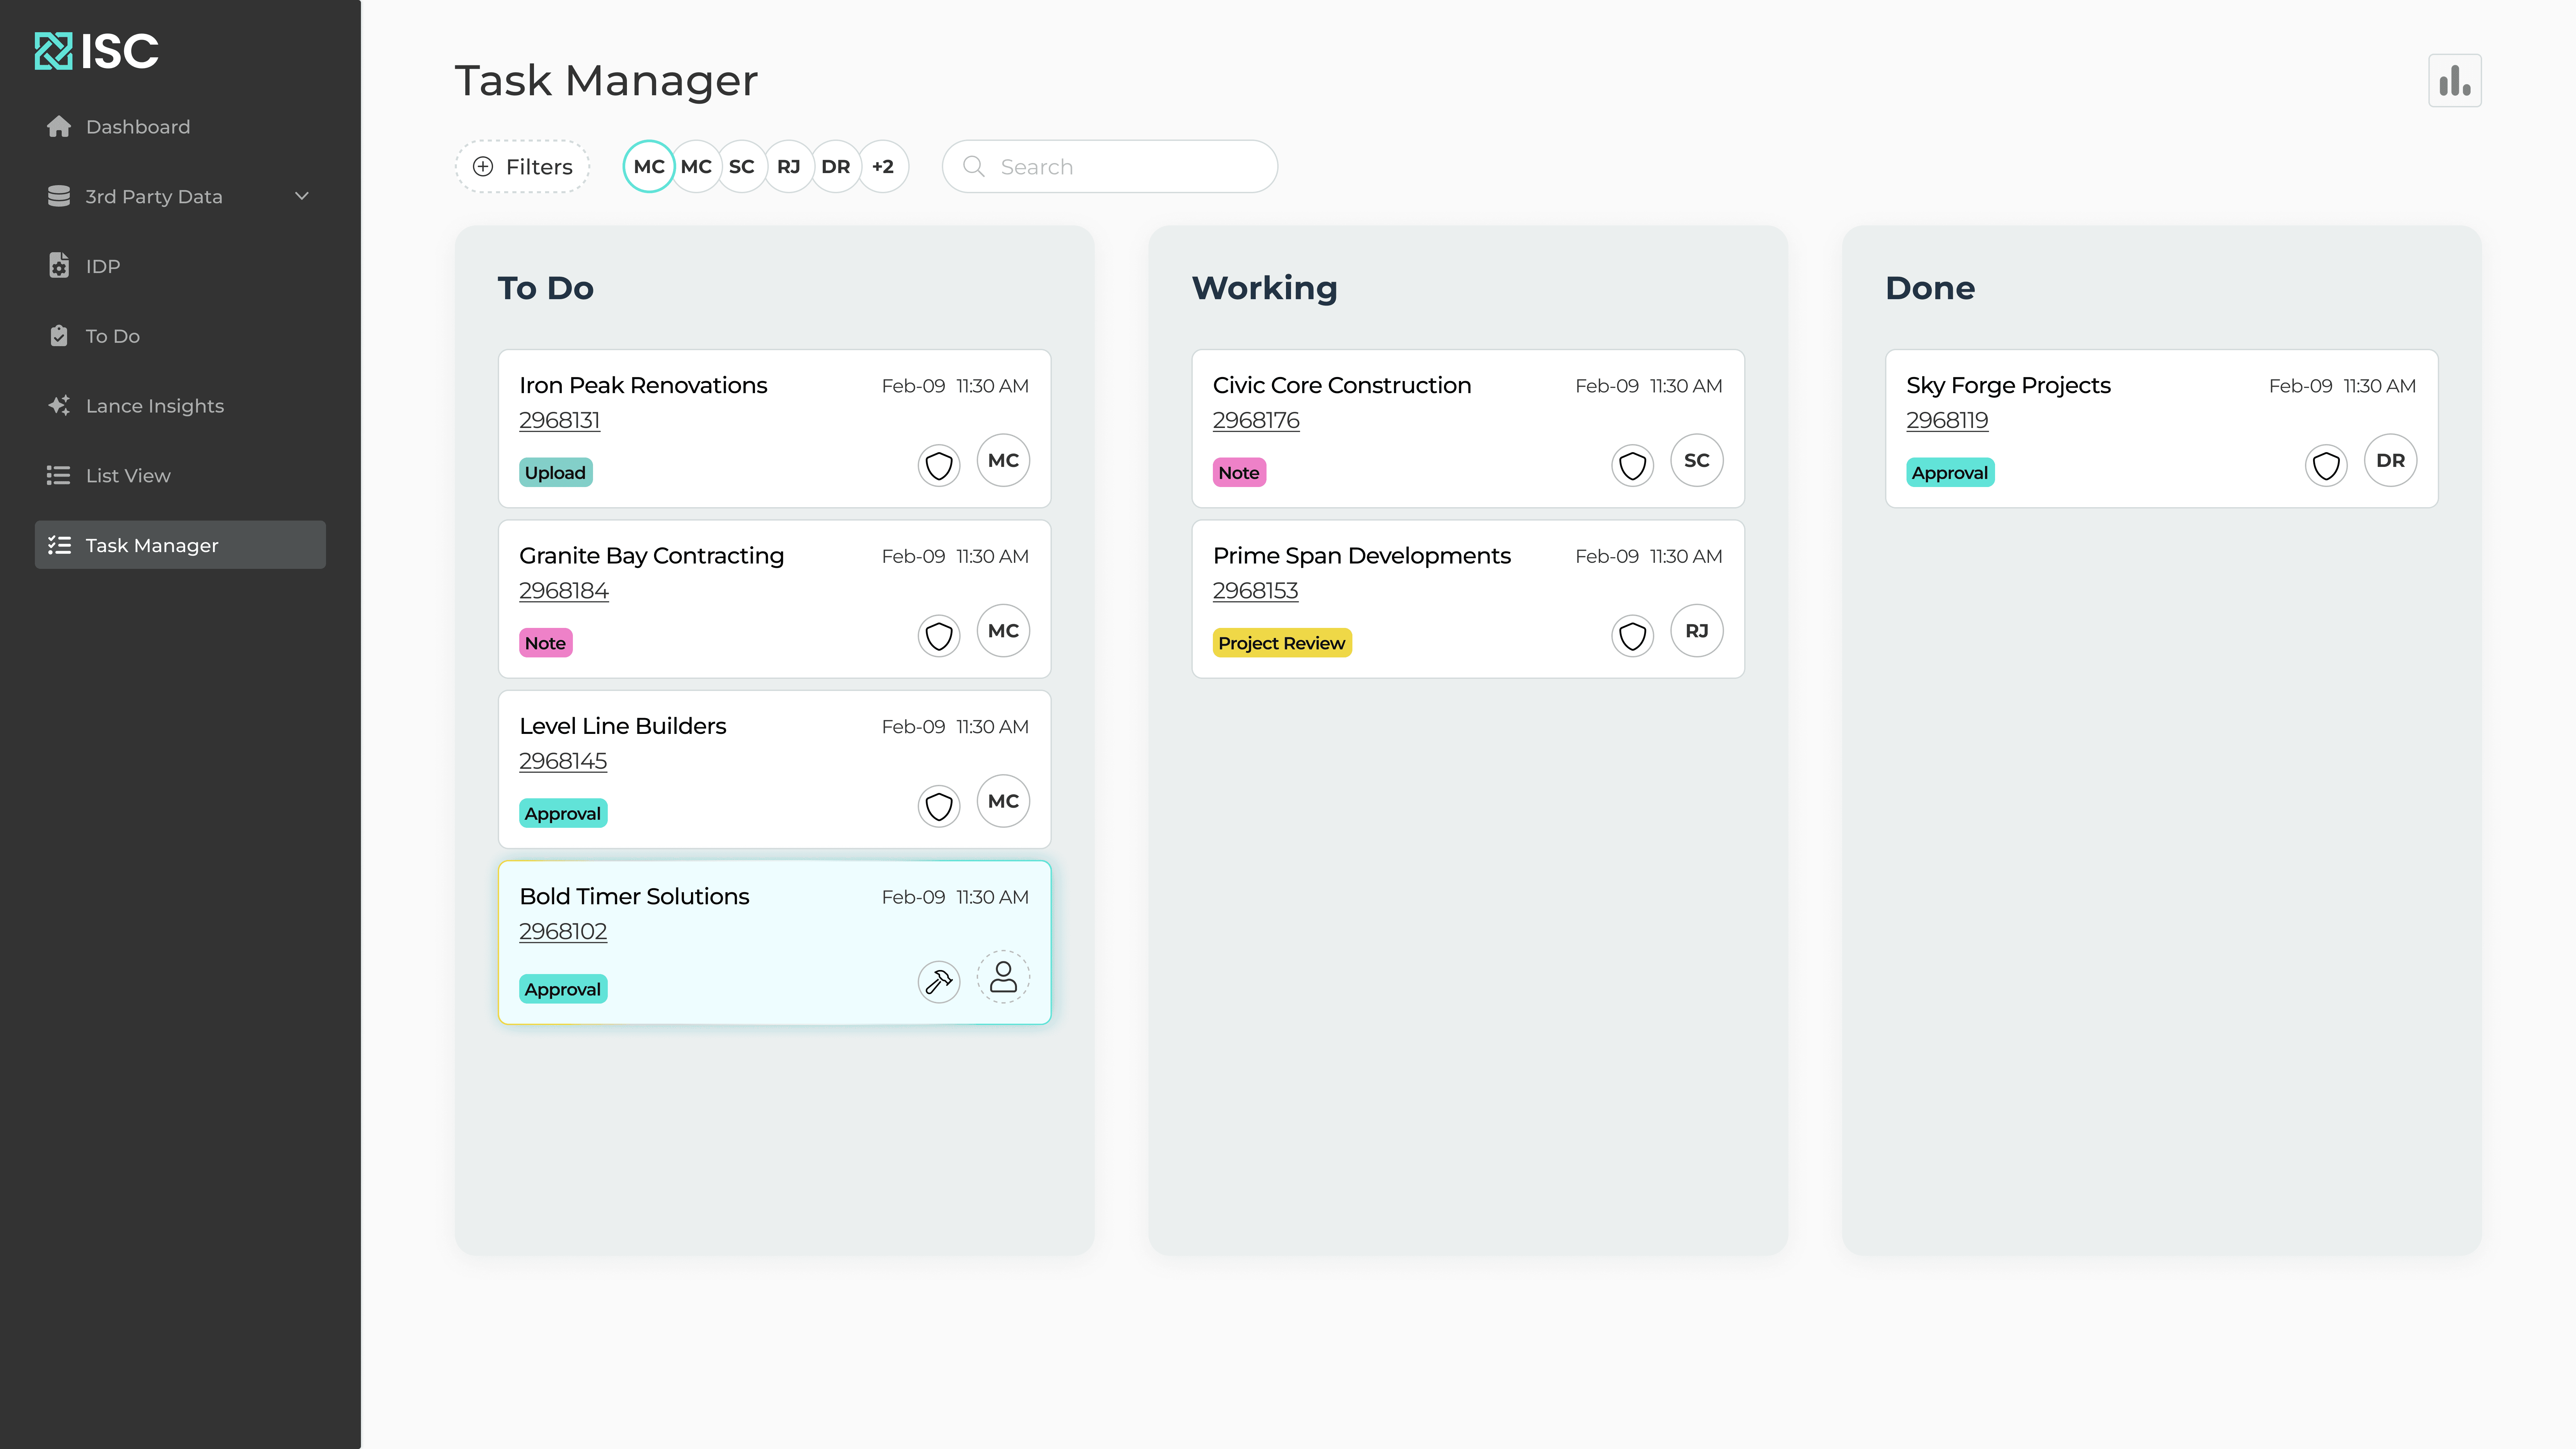This screenshot has width=2576, height=1449.
Task: Click the Dashboard home icon
Action: pos(59,127)
